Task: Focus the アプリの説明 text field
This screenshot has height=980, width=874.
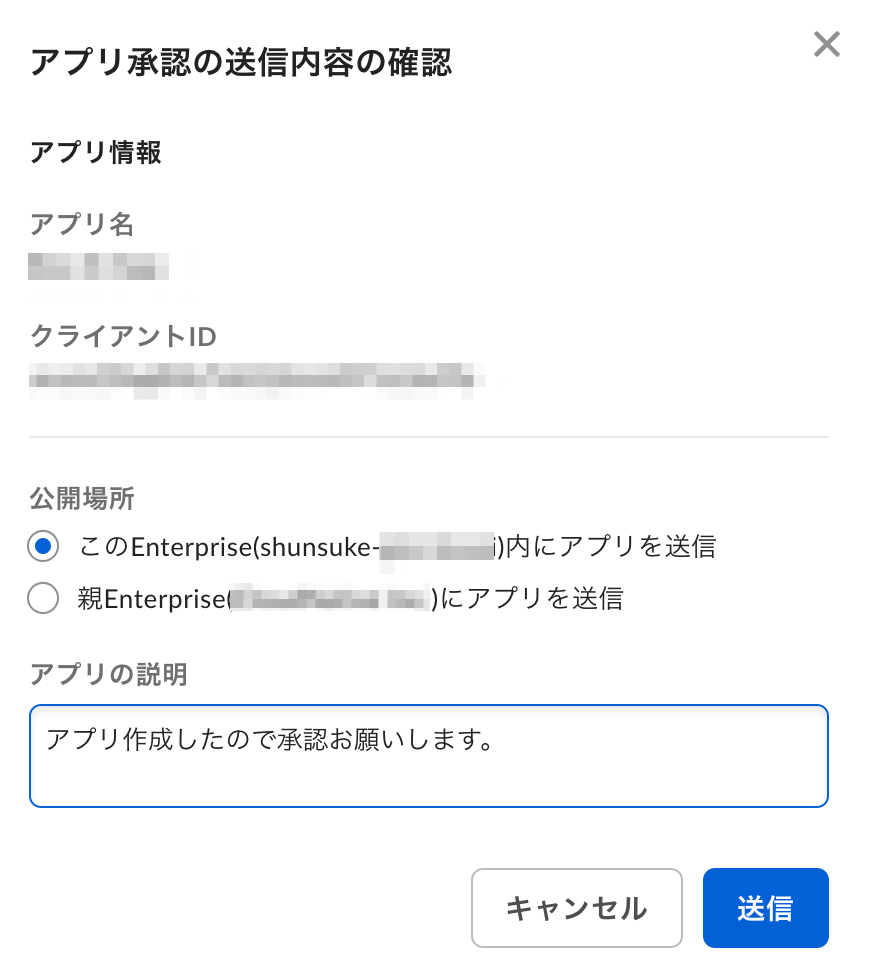Action: [x=429, y=770]
